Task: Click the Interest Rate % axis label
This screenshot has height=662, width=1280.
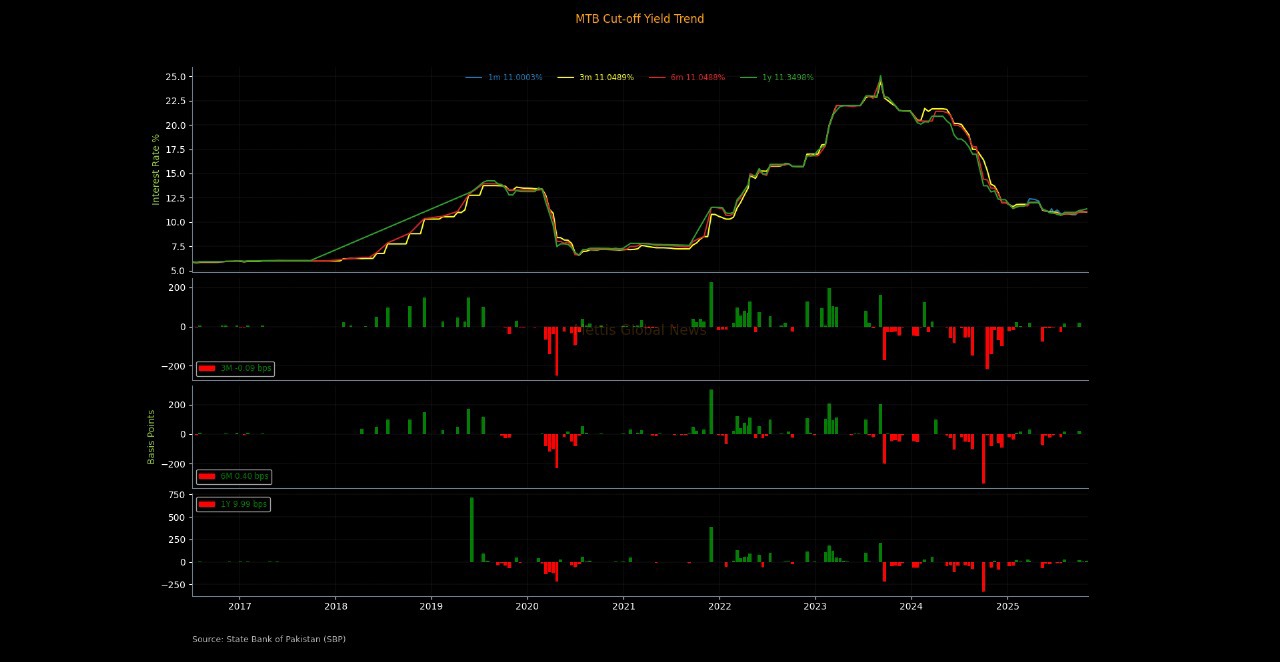Action: [x=156, y=169]
